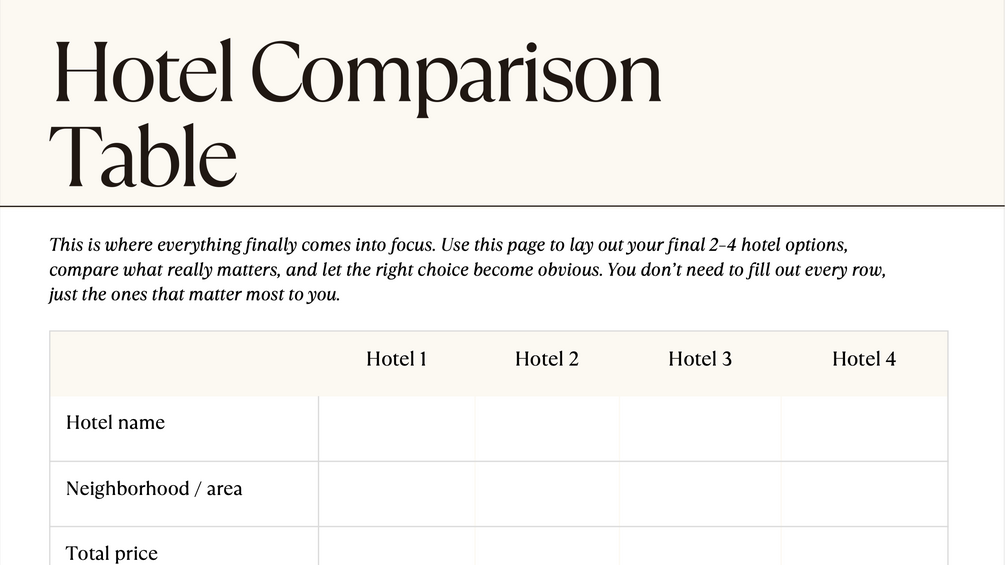The image size is (1005, 565).
Task: Click Neighborhood / area cell under Hotel 2
Action: 547,495
